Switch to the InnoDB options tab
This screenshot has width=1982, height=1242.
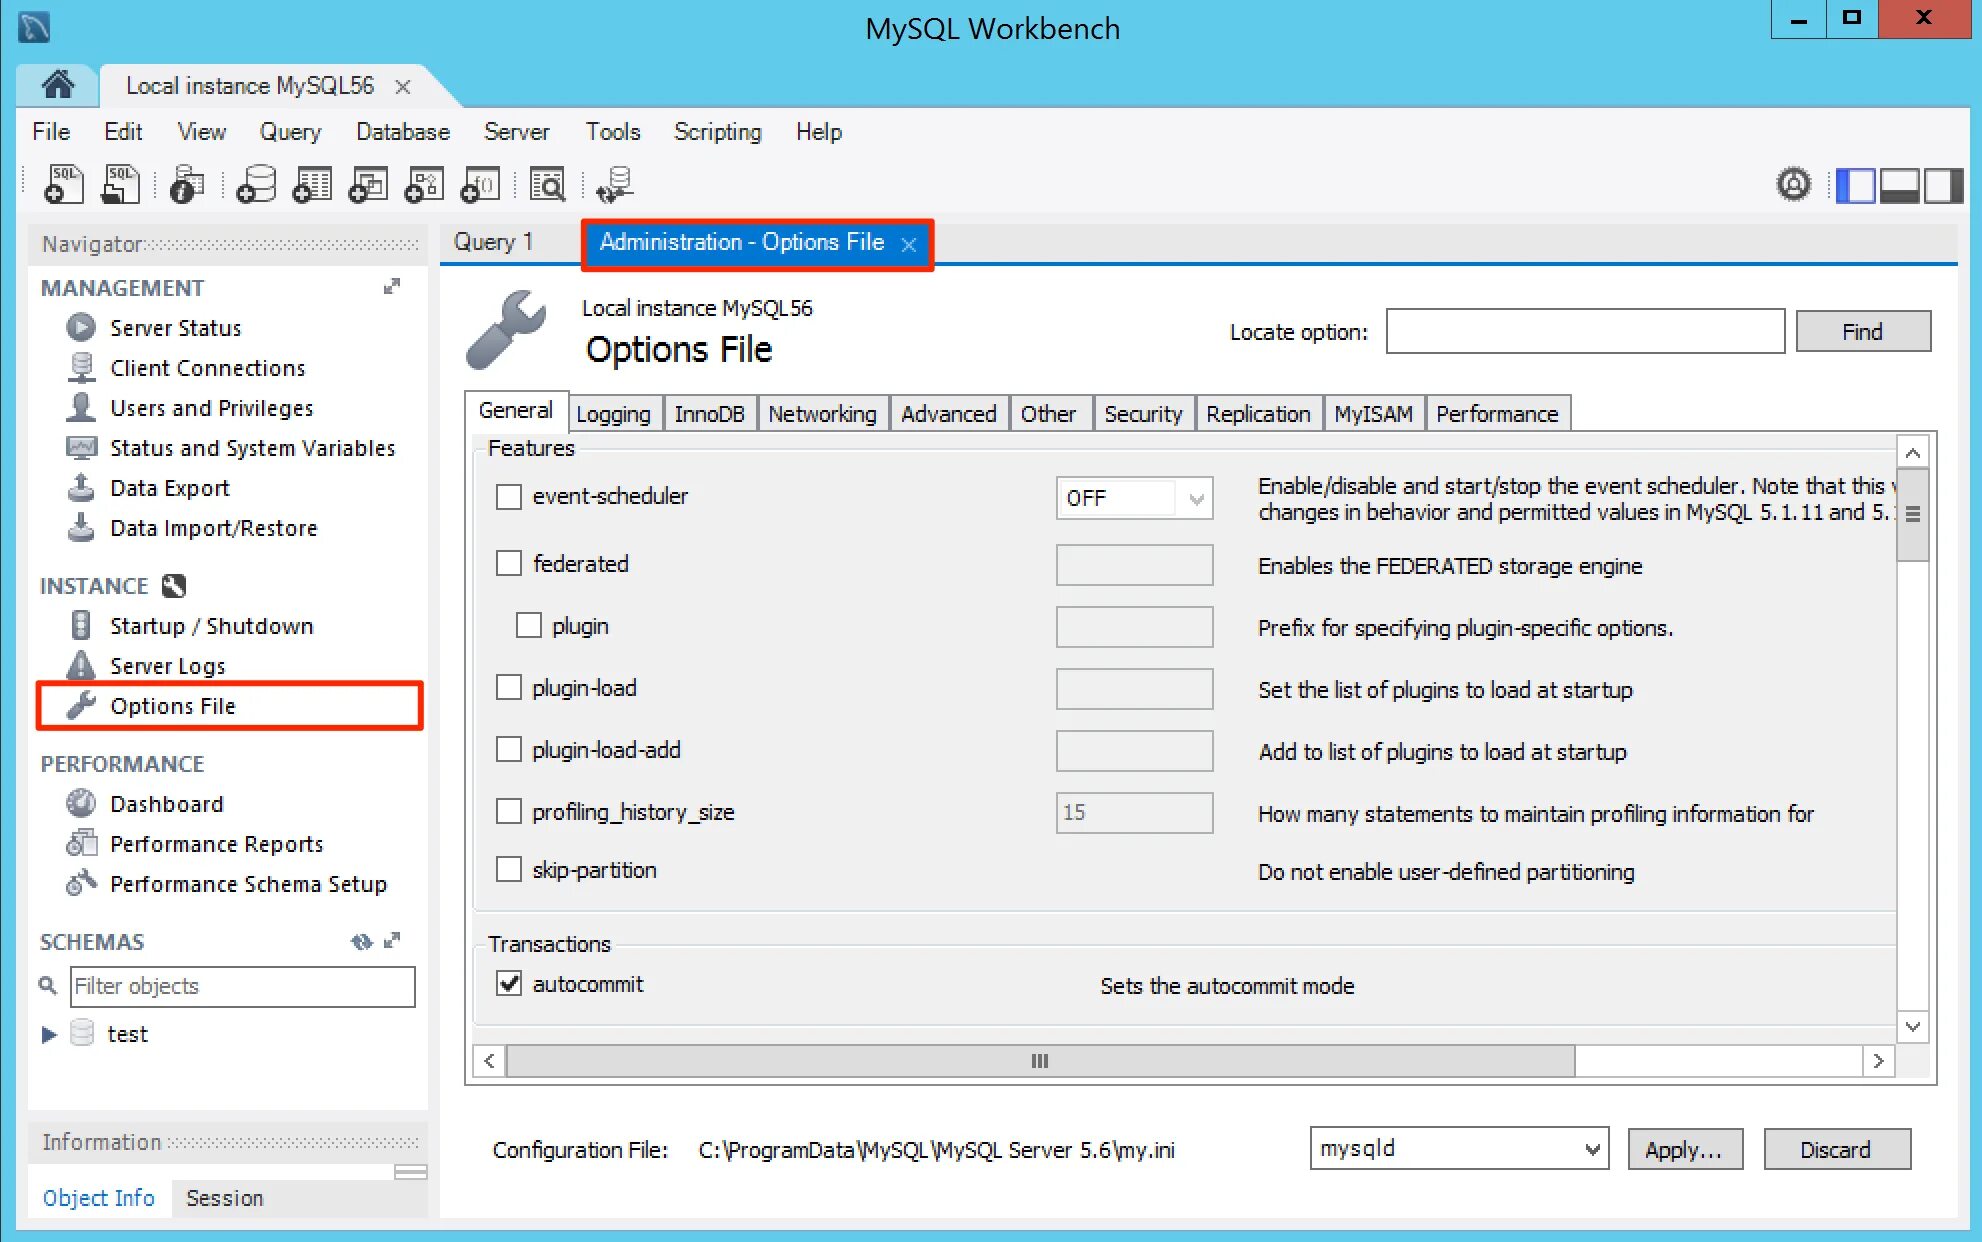pos(709,414)
